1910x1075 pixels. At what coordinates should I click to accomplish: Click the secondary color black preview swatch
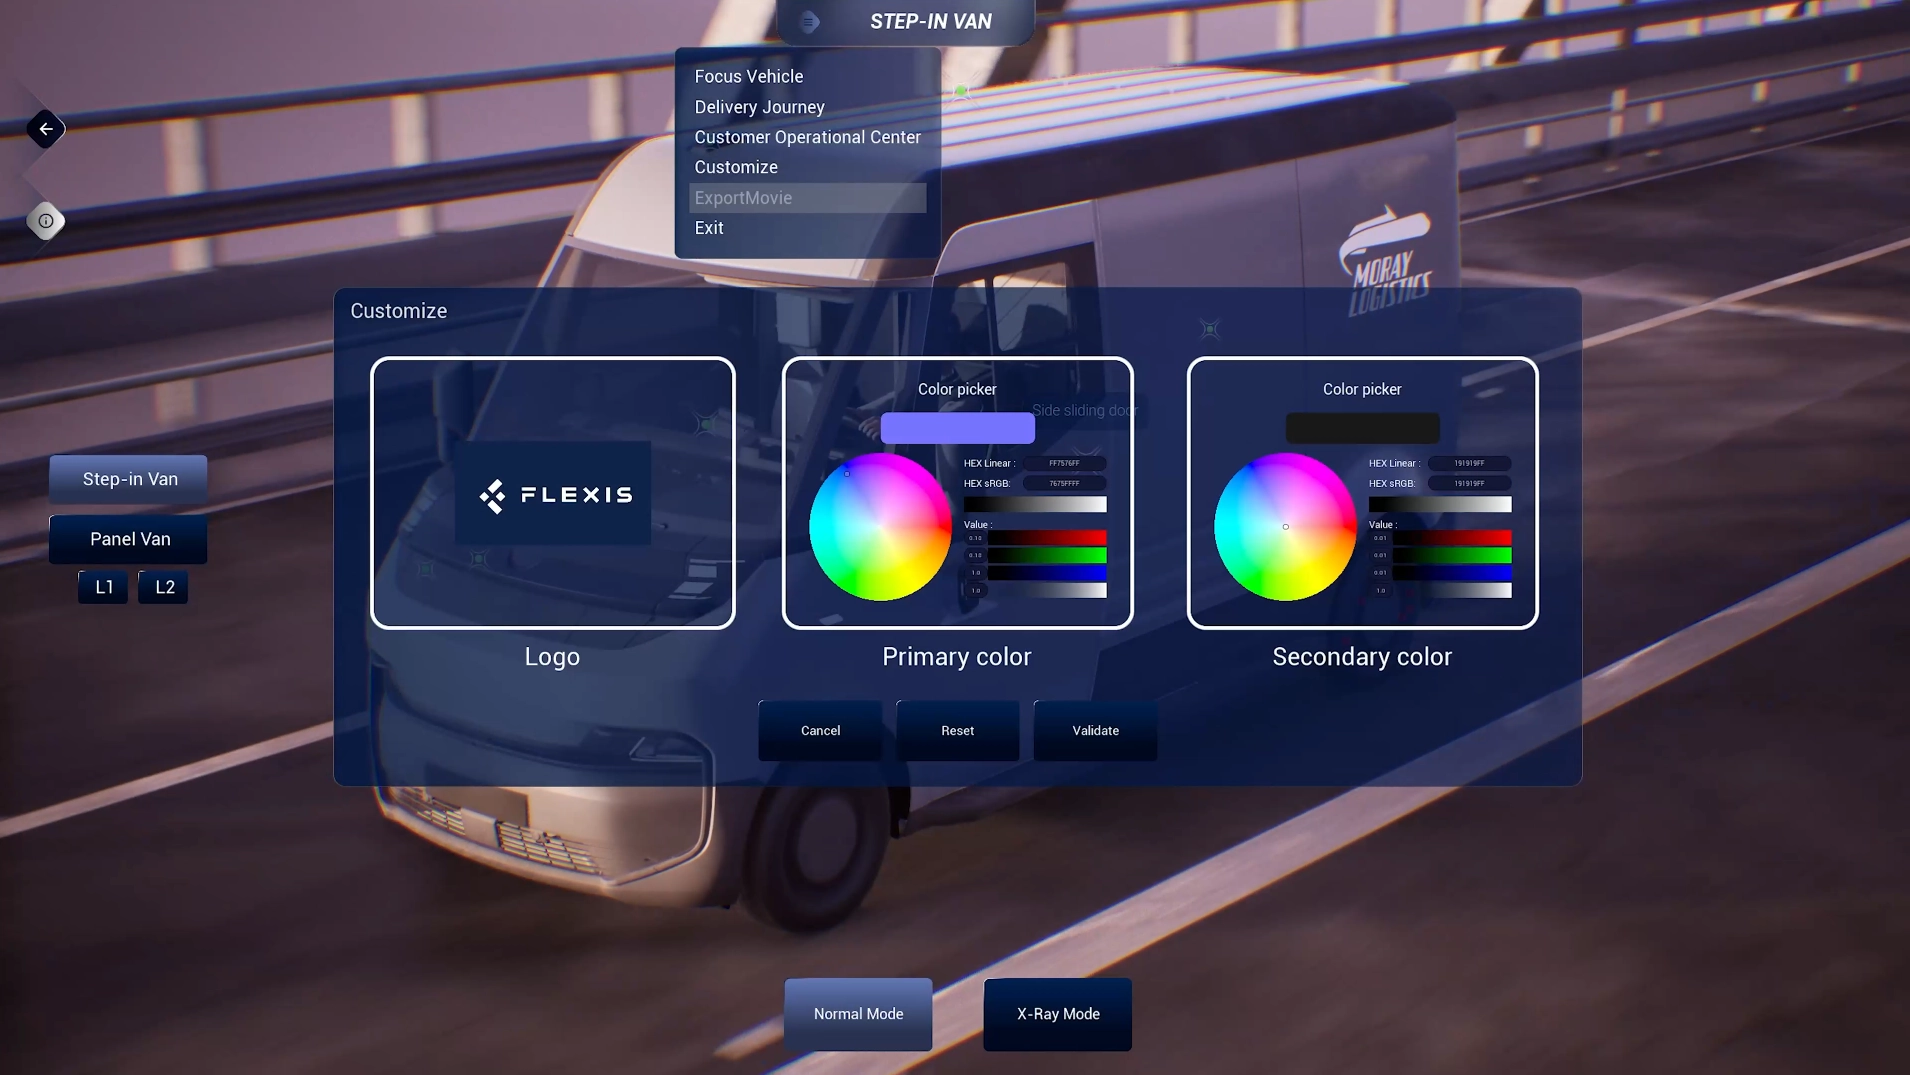tap(1363, 428)
